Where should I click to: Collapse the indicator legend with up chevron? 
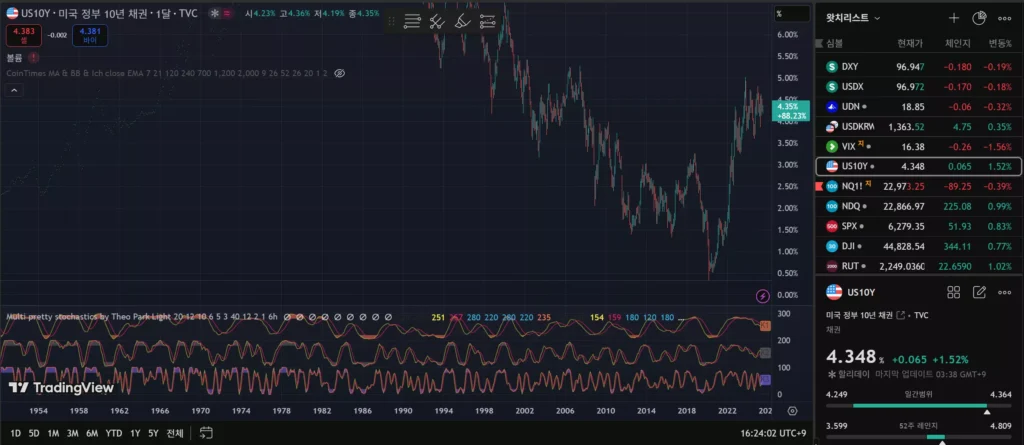[14, 91]
